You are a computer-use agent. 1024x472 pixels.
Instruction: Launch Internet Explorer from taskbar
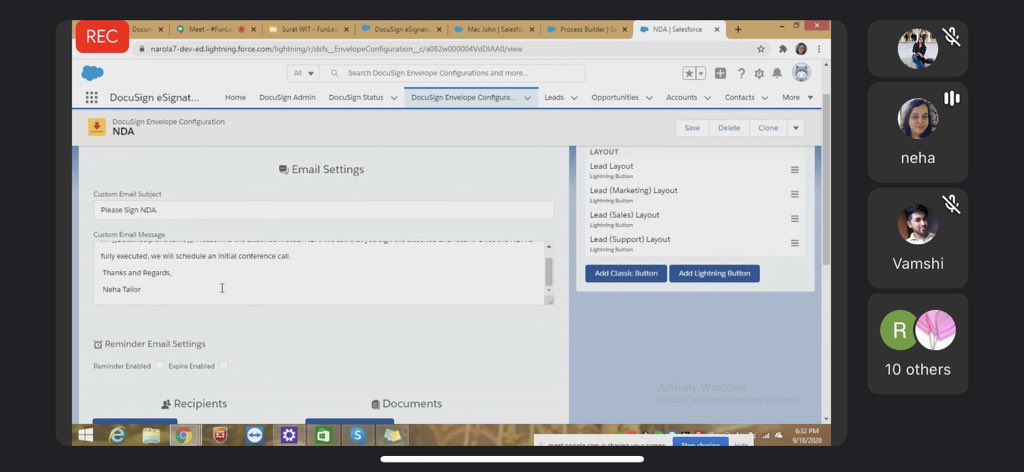pos(117,435)
